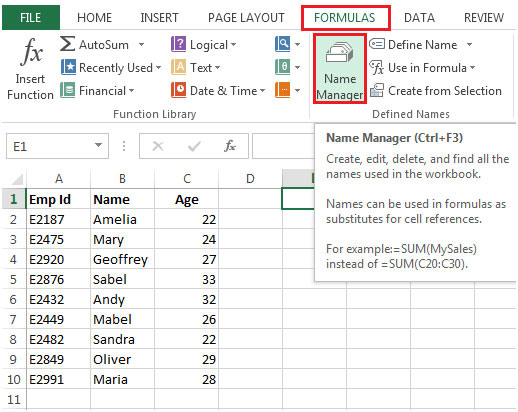The image size is (518, 412).
Task: Open Math & Trig theta icon
Action: click(x=282, y=67)
